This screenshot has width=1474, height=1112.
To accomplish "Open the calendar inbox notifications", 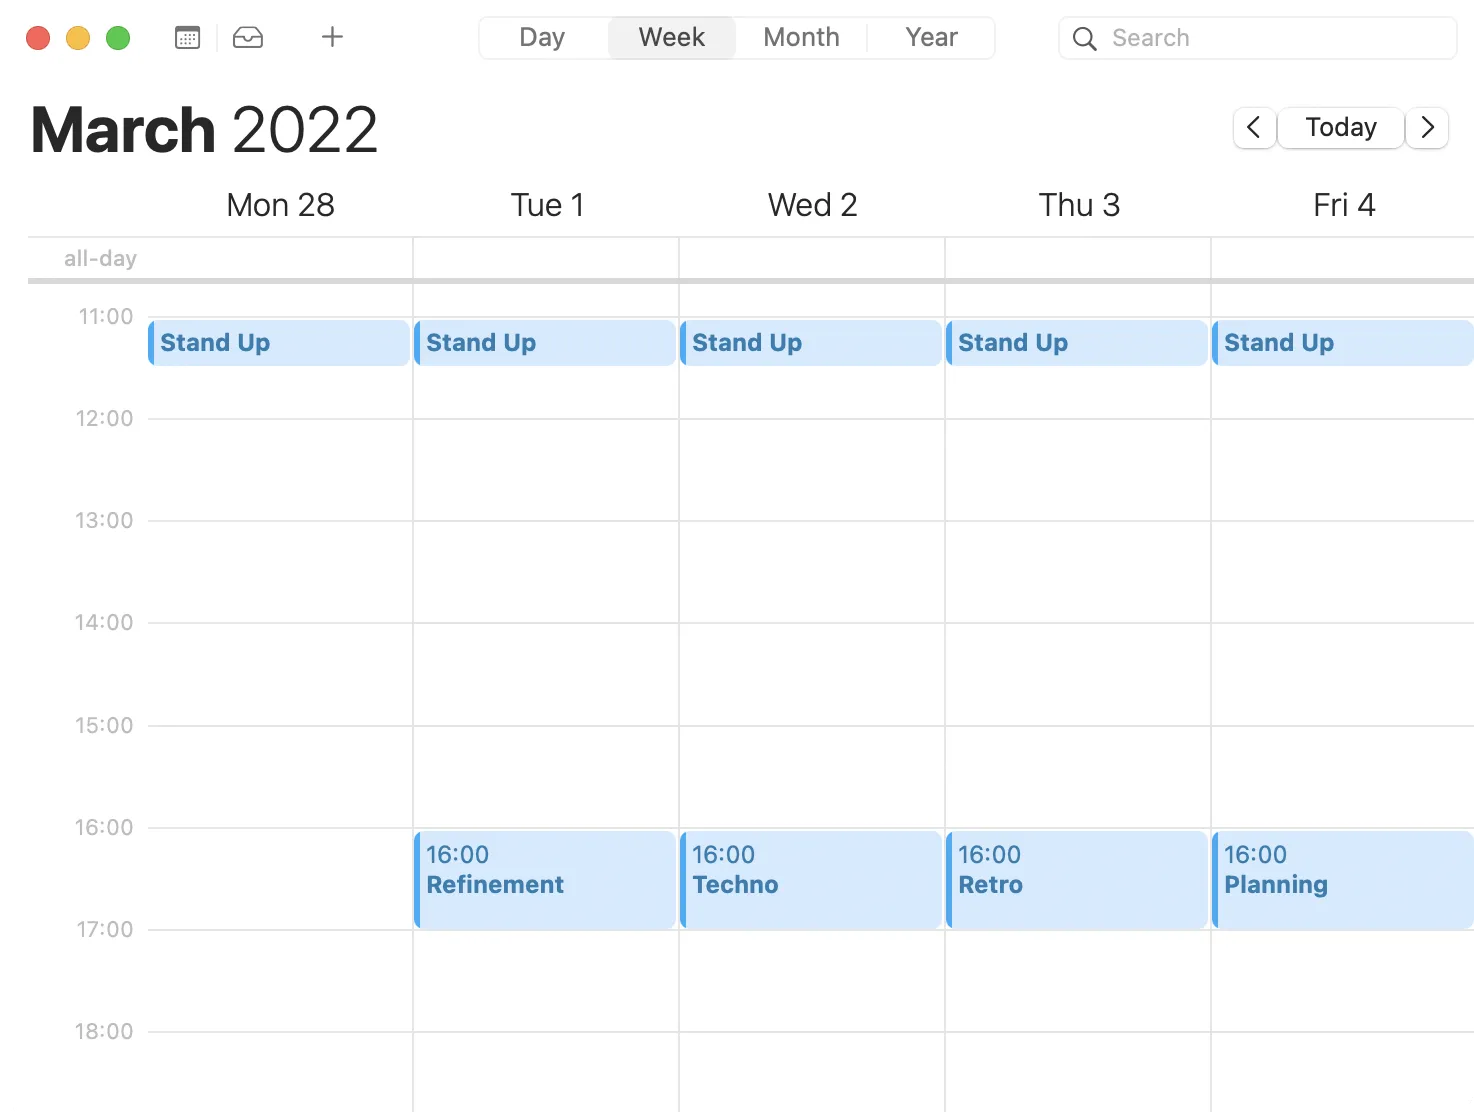I will point(248,38).
